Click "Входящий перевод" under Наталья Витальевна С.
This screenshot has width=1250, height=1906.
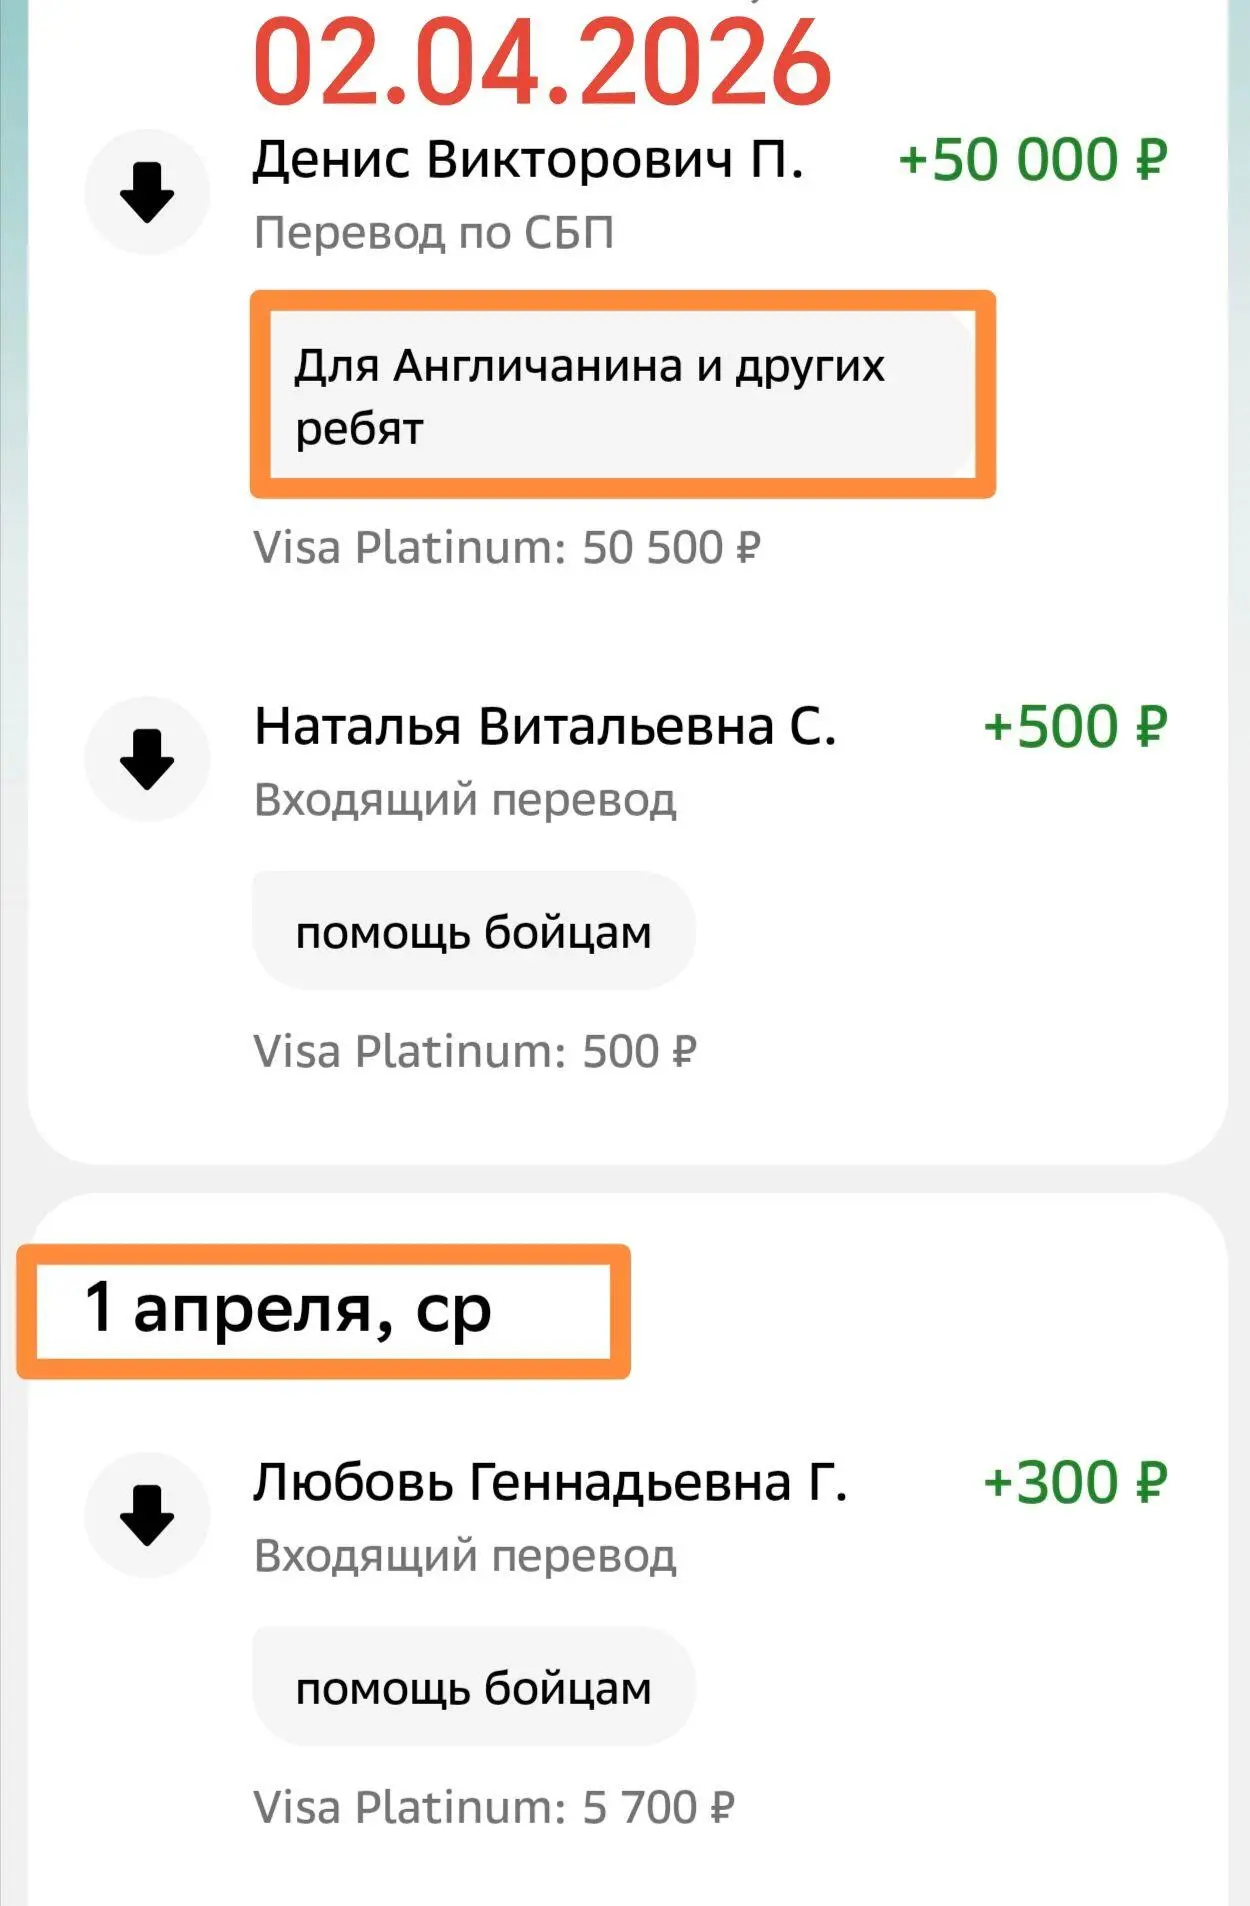[x=465, y=800]
